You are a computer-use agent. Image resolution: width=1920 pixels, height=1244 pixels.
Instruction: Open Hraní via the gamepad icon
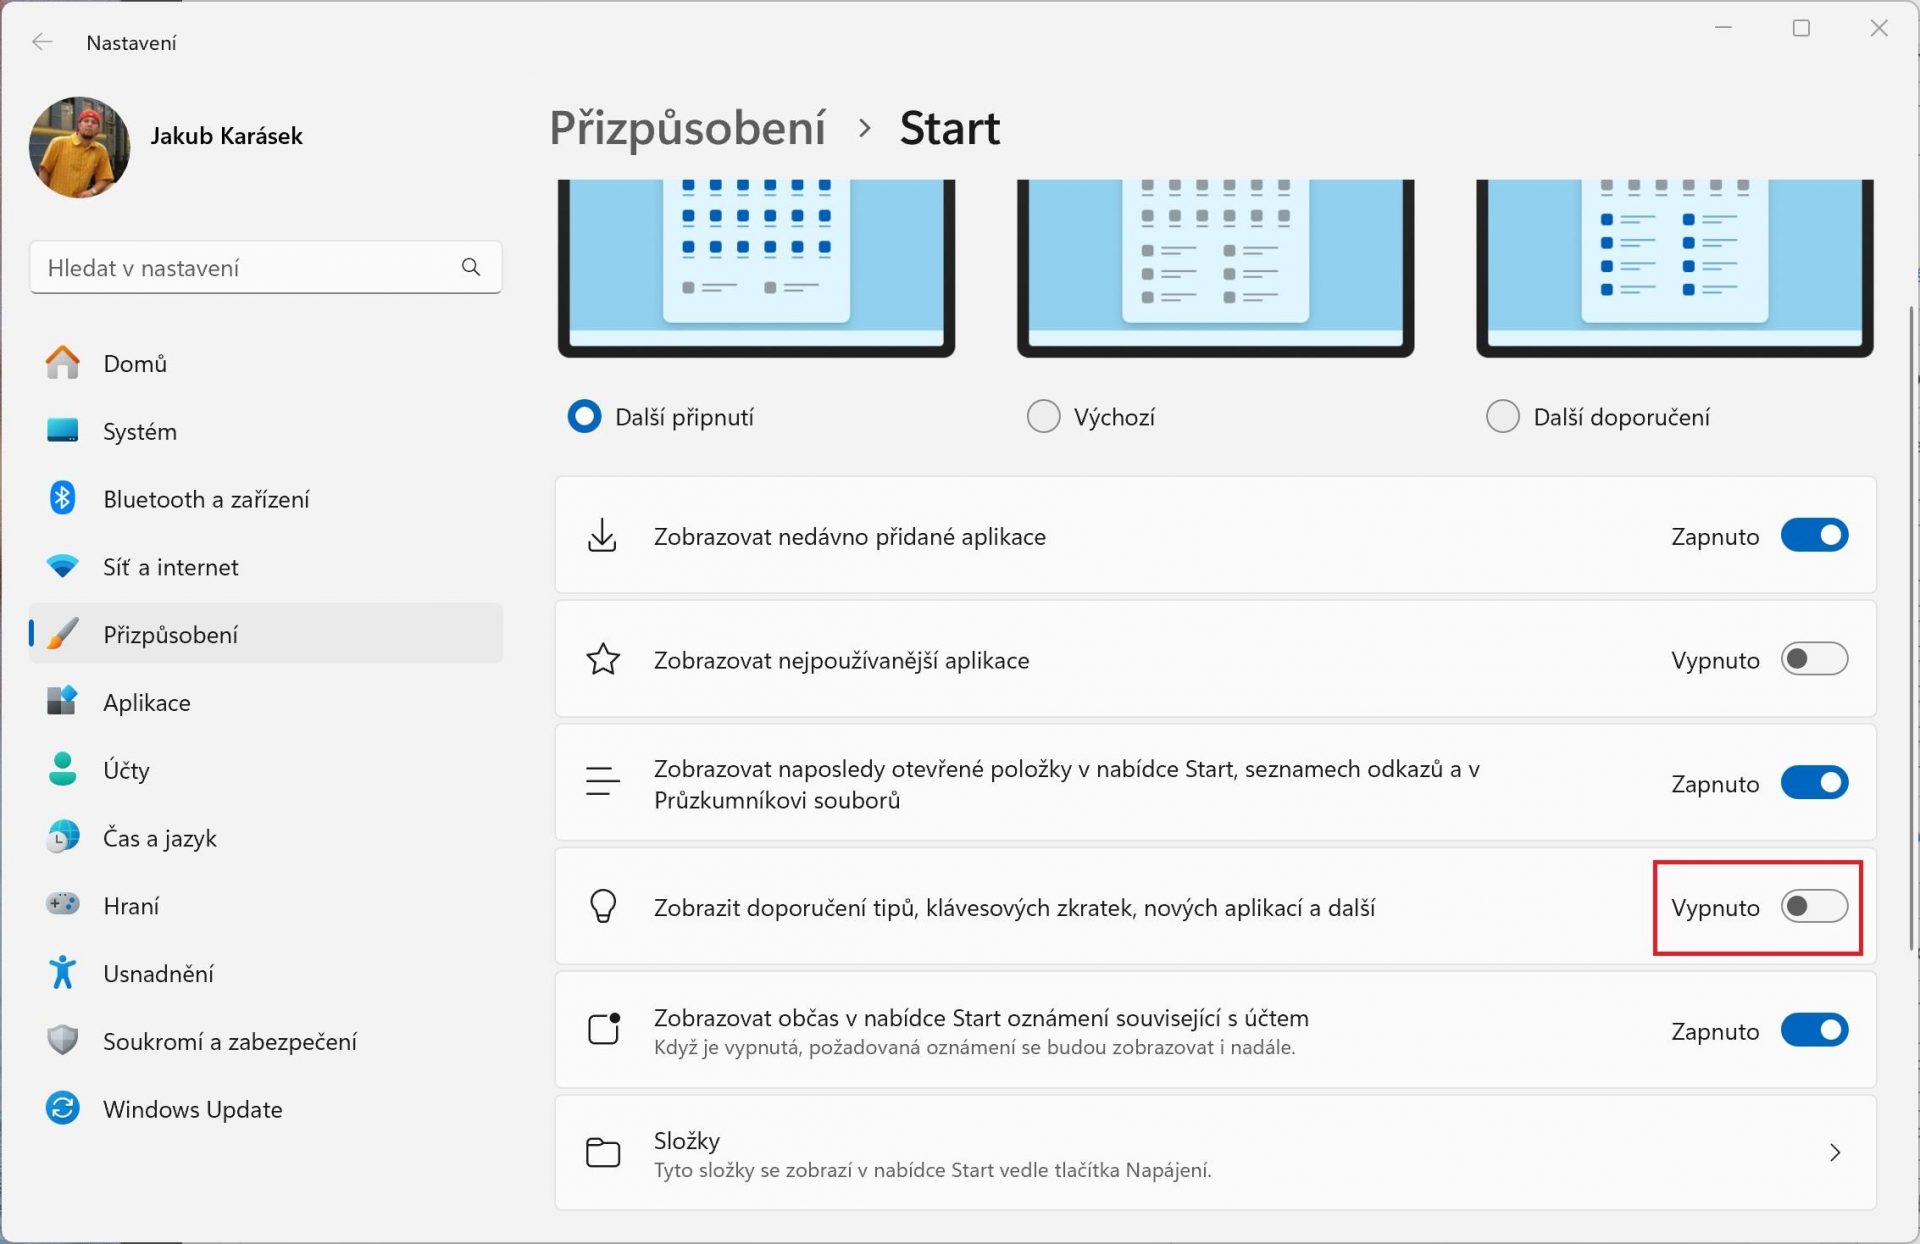click(x=62, y=905)
